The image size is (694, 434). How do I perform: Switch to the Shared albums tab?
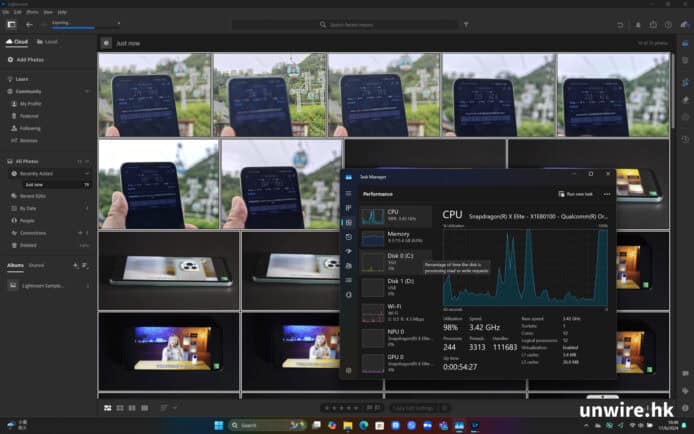click(36, 266)
